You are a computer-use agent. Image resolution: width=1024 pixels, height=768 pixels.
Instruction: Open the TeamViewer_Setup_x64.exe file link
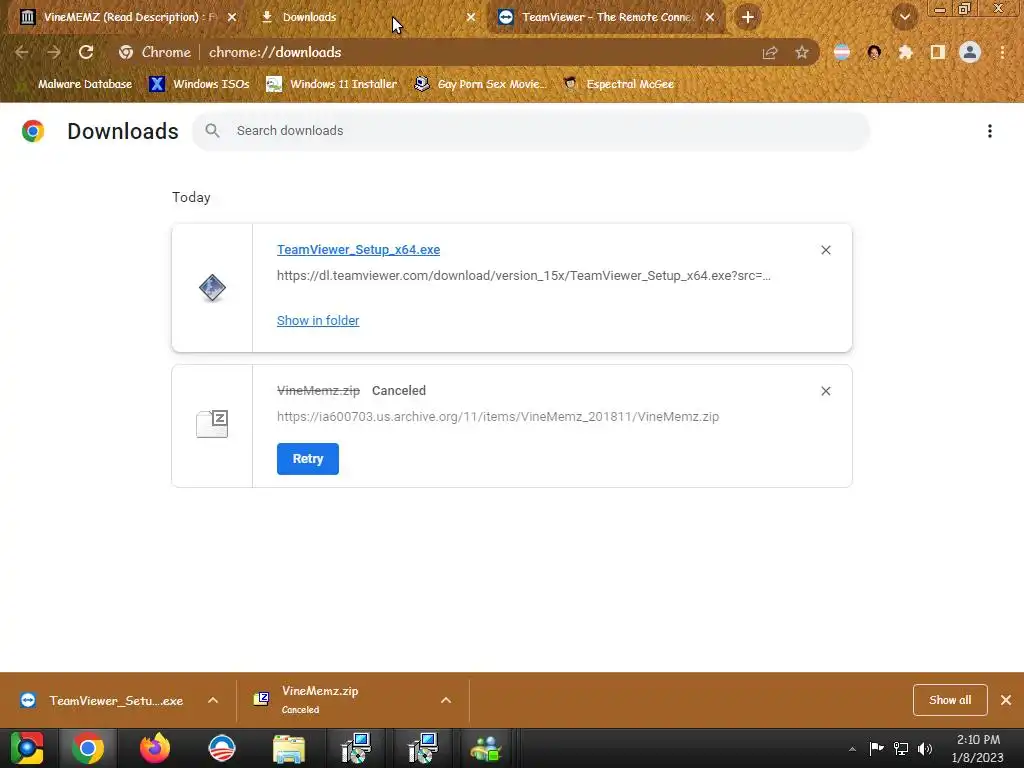359,249
